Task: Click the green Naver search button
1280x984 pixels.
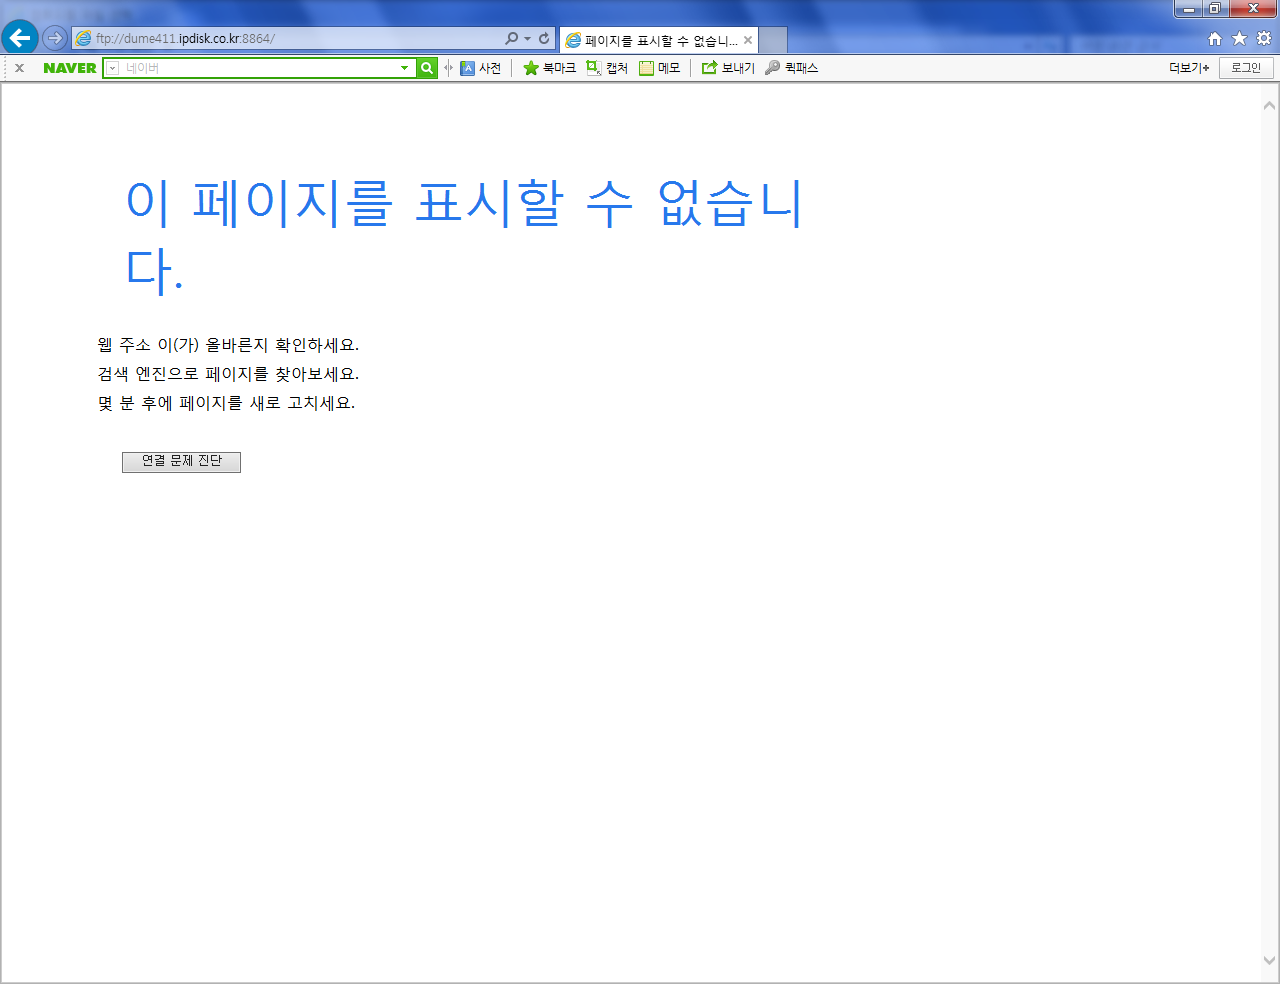Action: pos(427,68)
